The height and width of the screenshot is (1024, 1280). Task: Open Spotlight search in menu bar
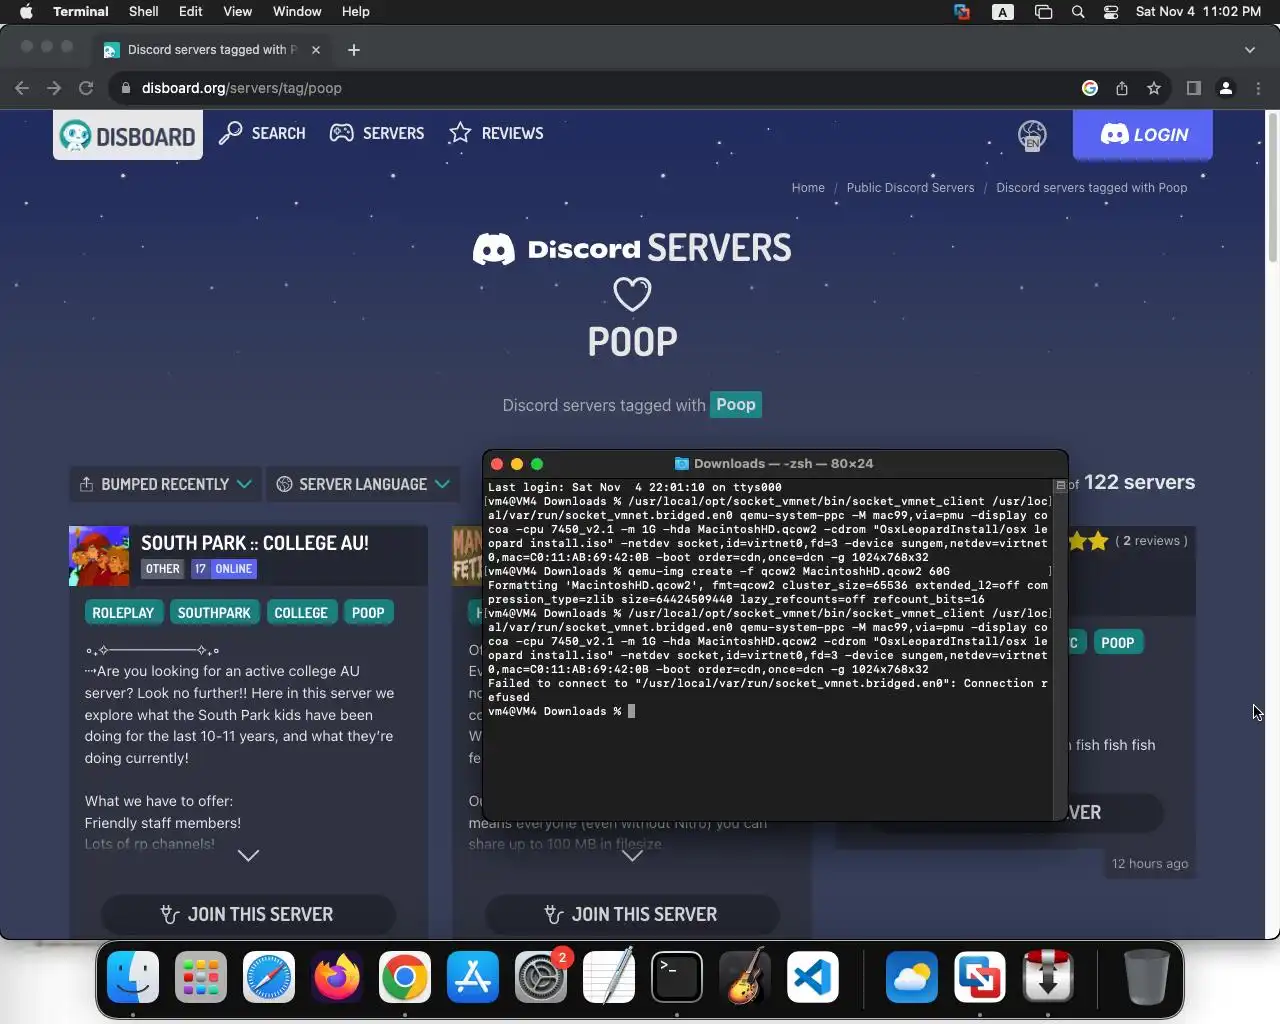pos(1078,12)
